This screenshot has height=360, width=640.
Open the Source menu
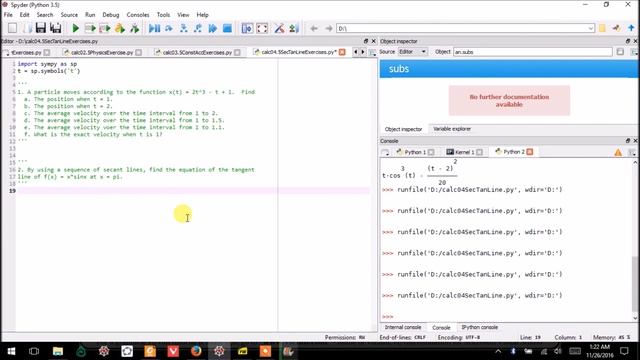69,15
